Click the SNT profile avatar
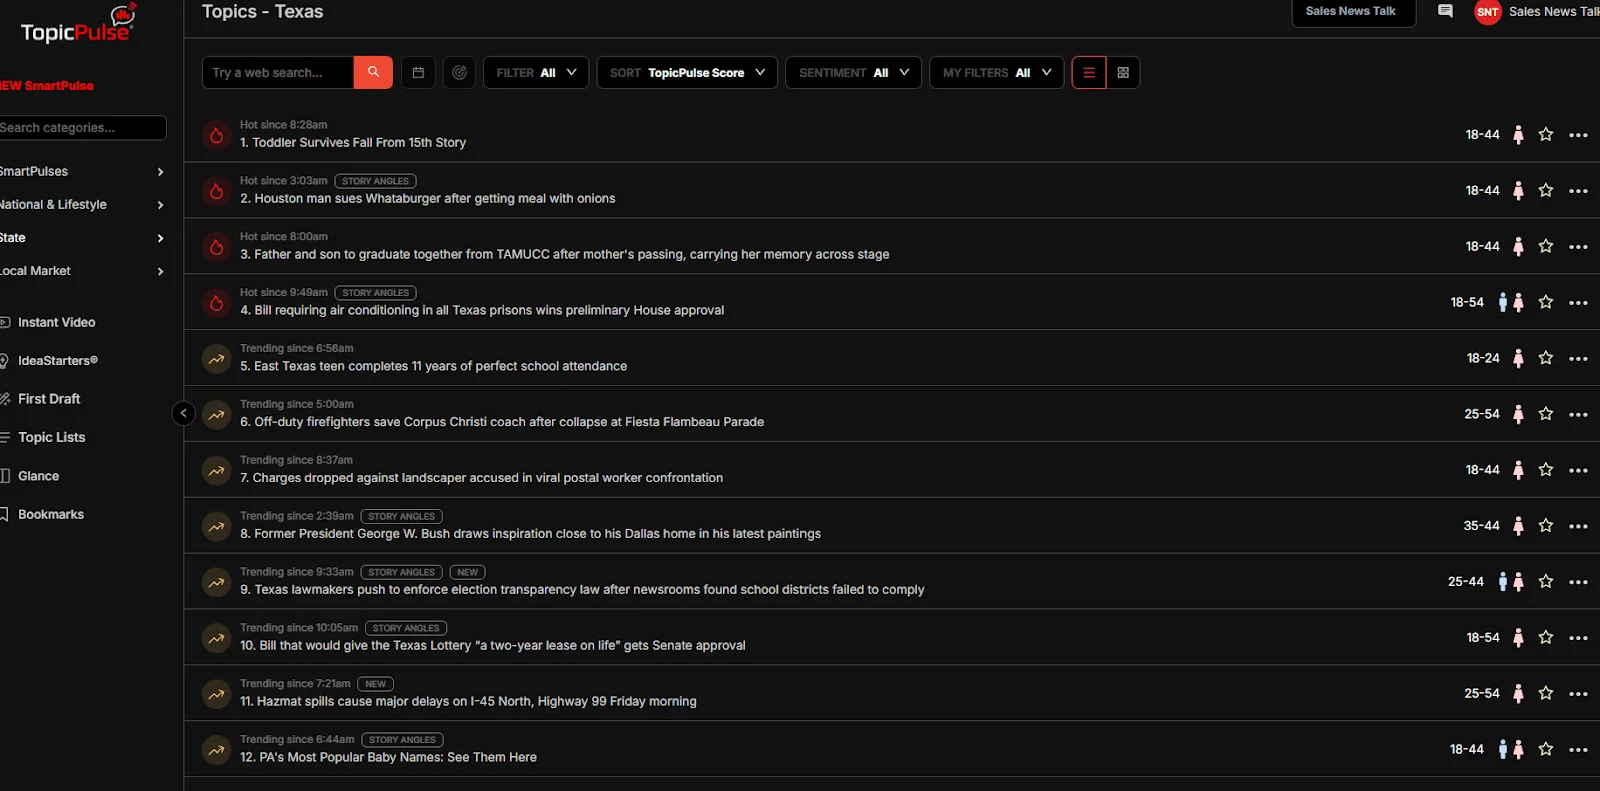1600x791 pixels. (1488, 12)
